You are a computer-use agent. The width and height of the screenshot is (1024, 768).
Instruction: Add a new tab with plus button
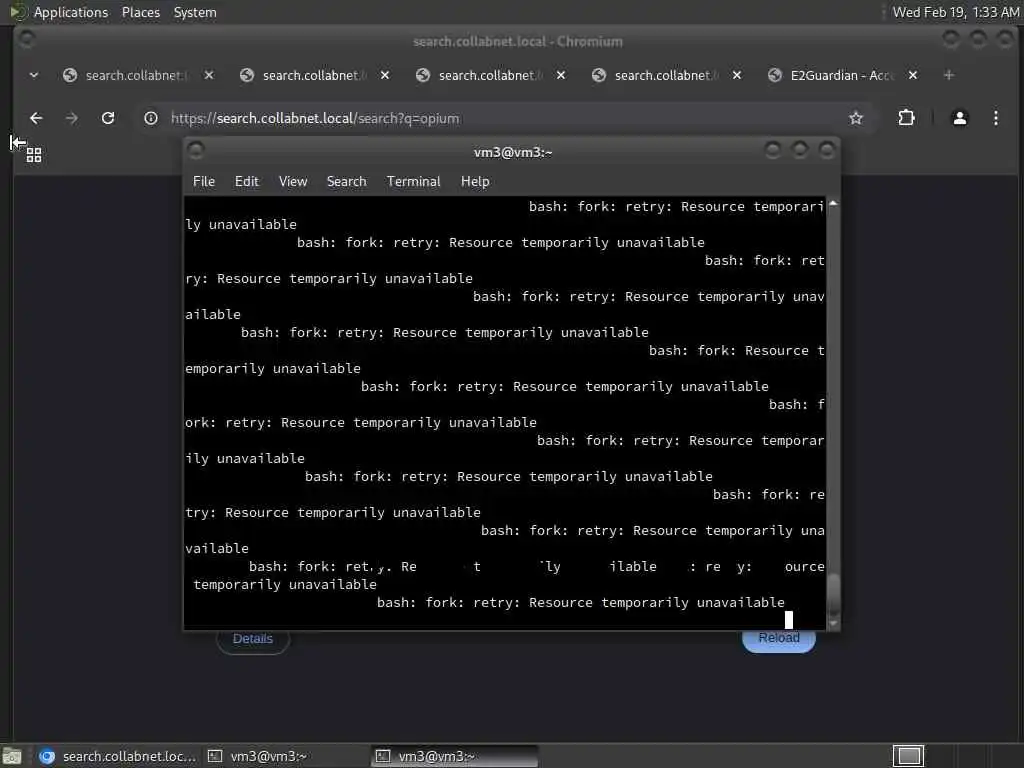pos(949,75)
